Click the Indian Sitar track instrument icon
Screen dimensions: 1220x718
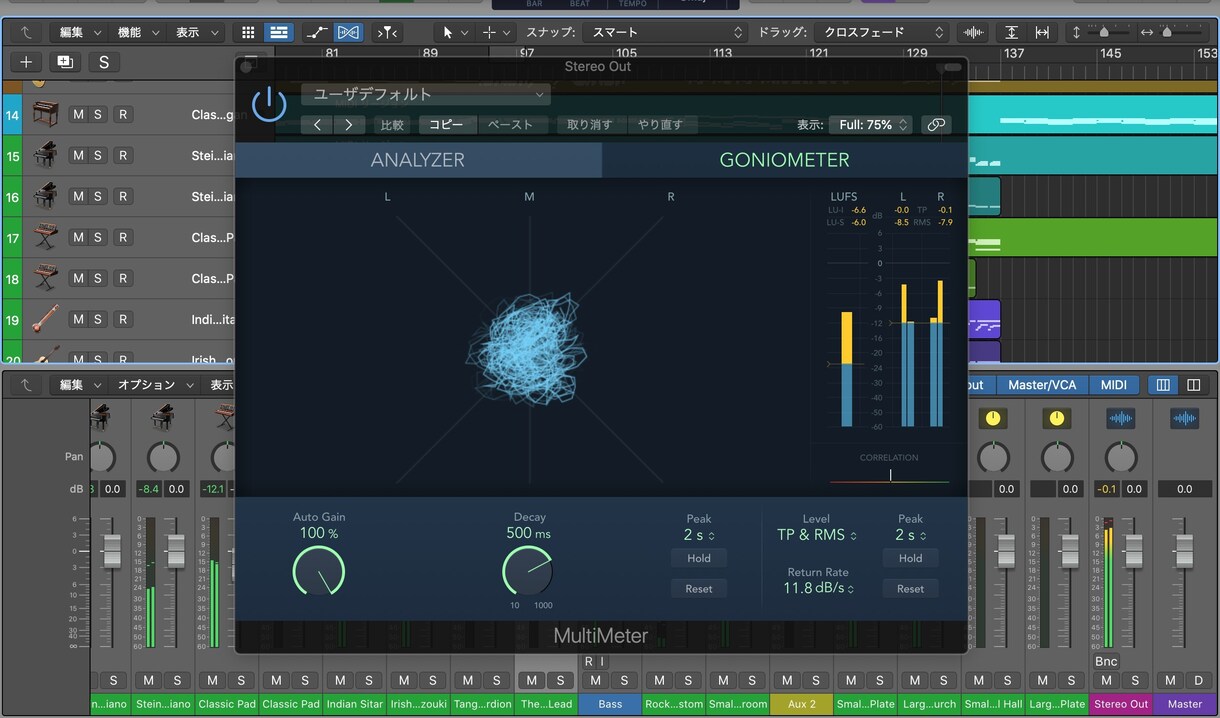tap(44, 319)
